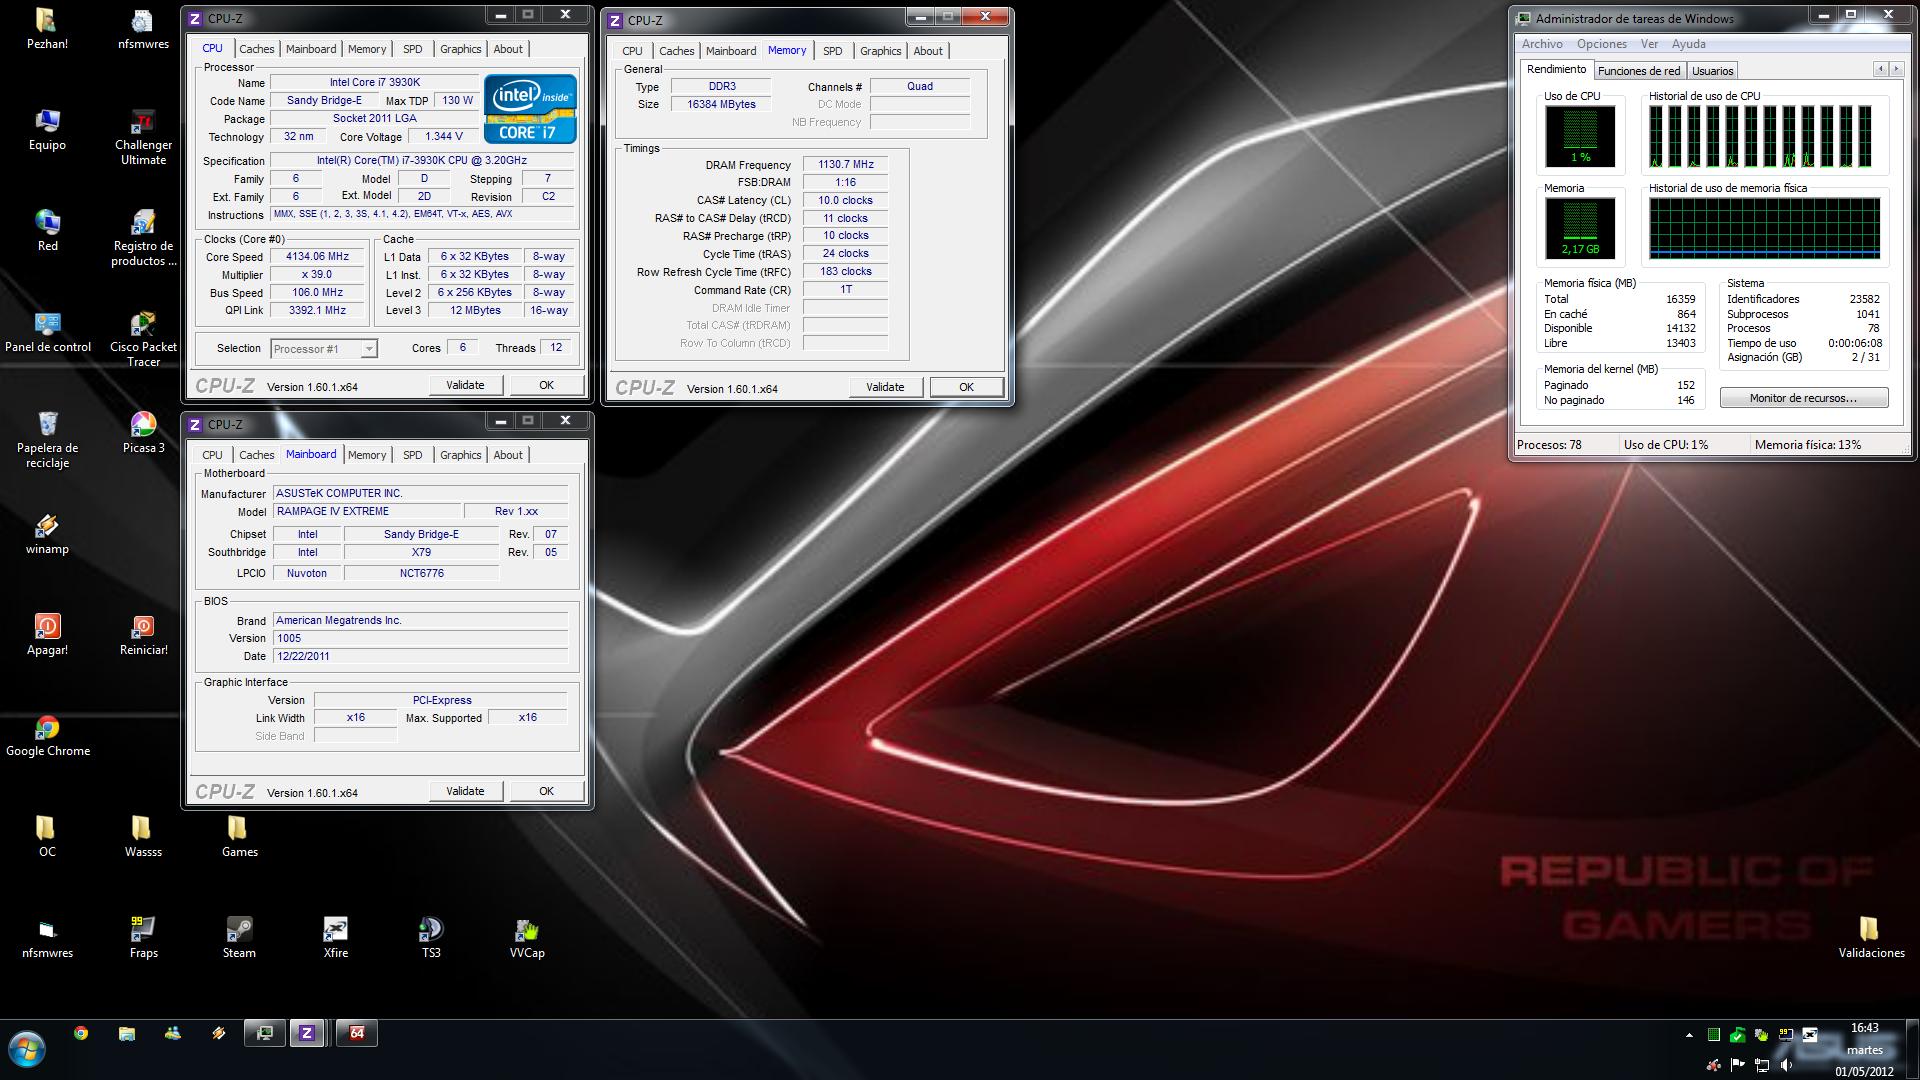Open Memory tab in the Intel Core i7 CPU-Z window

tap(367, 49)
